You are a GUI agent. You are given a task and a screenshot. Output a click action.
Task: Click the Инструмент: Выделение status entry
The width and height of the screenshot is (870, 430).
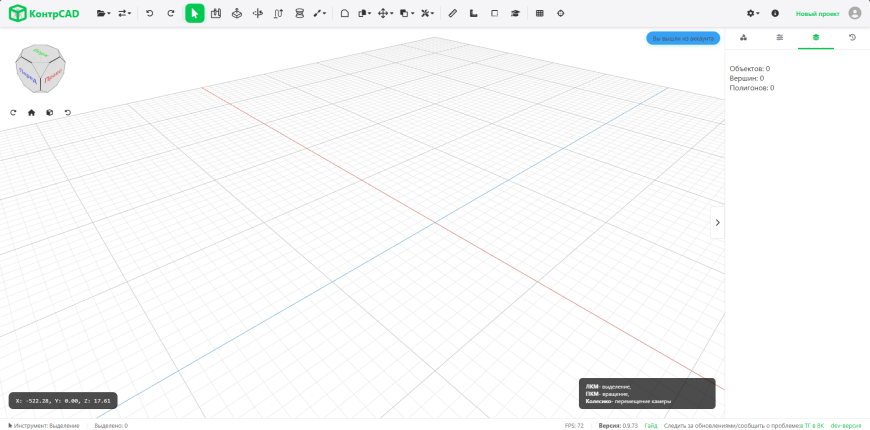(x=43, y=426)
